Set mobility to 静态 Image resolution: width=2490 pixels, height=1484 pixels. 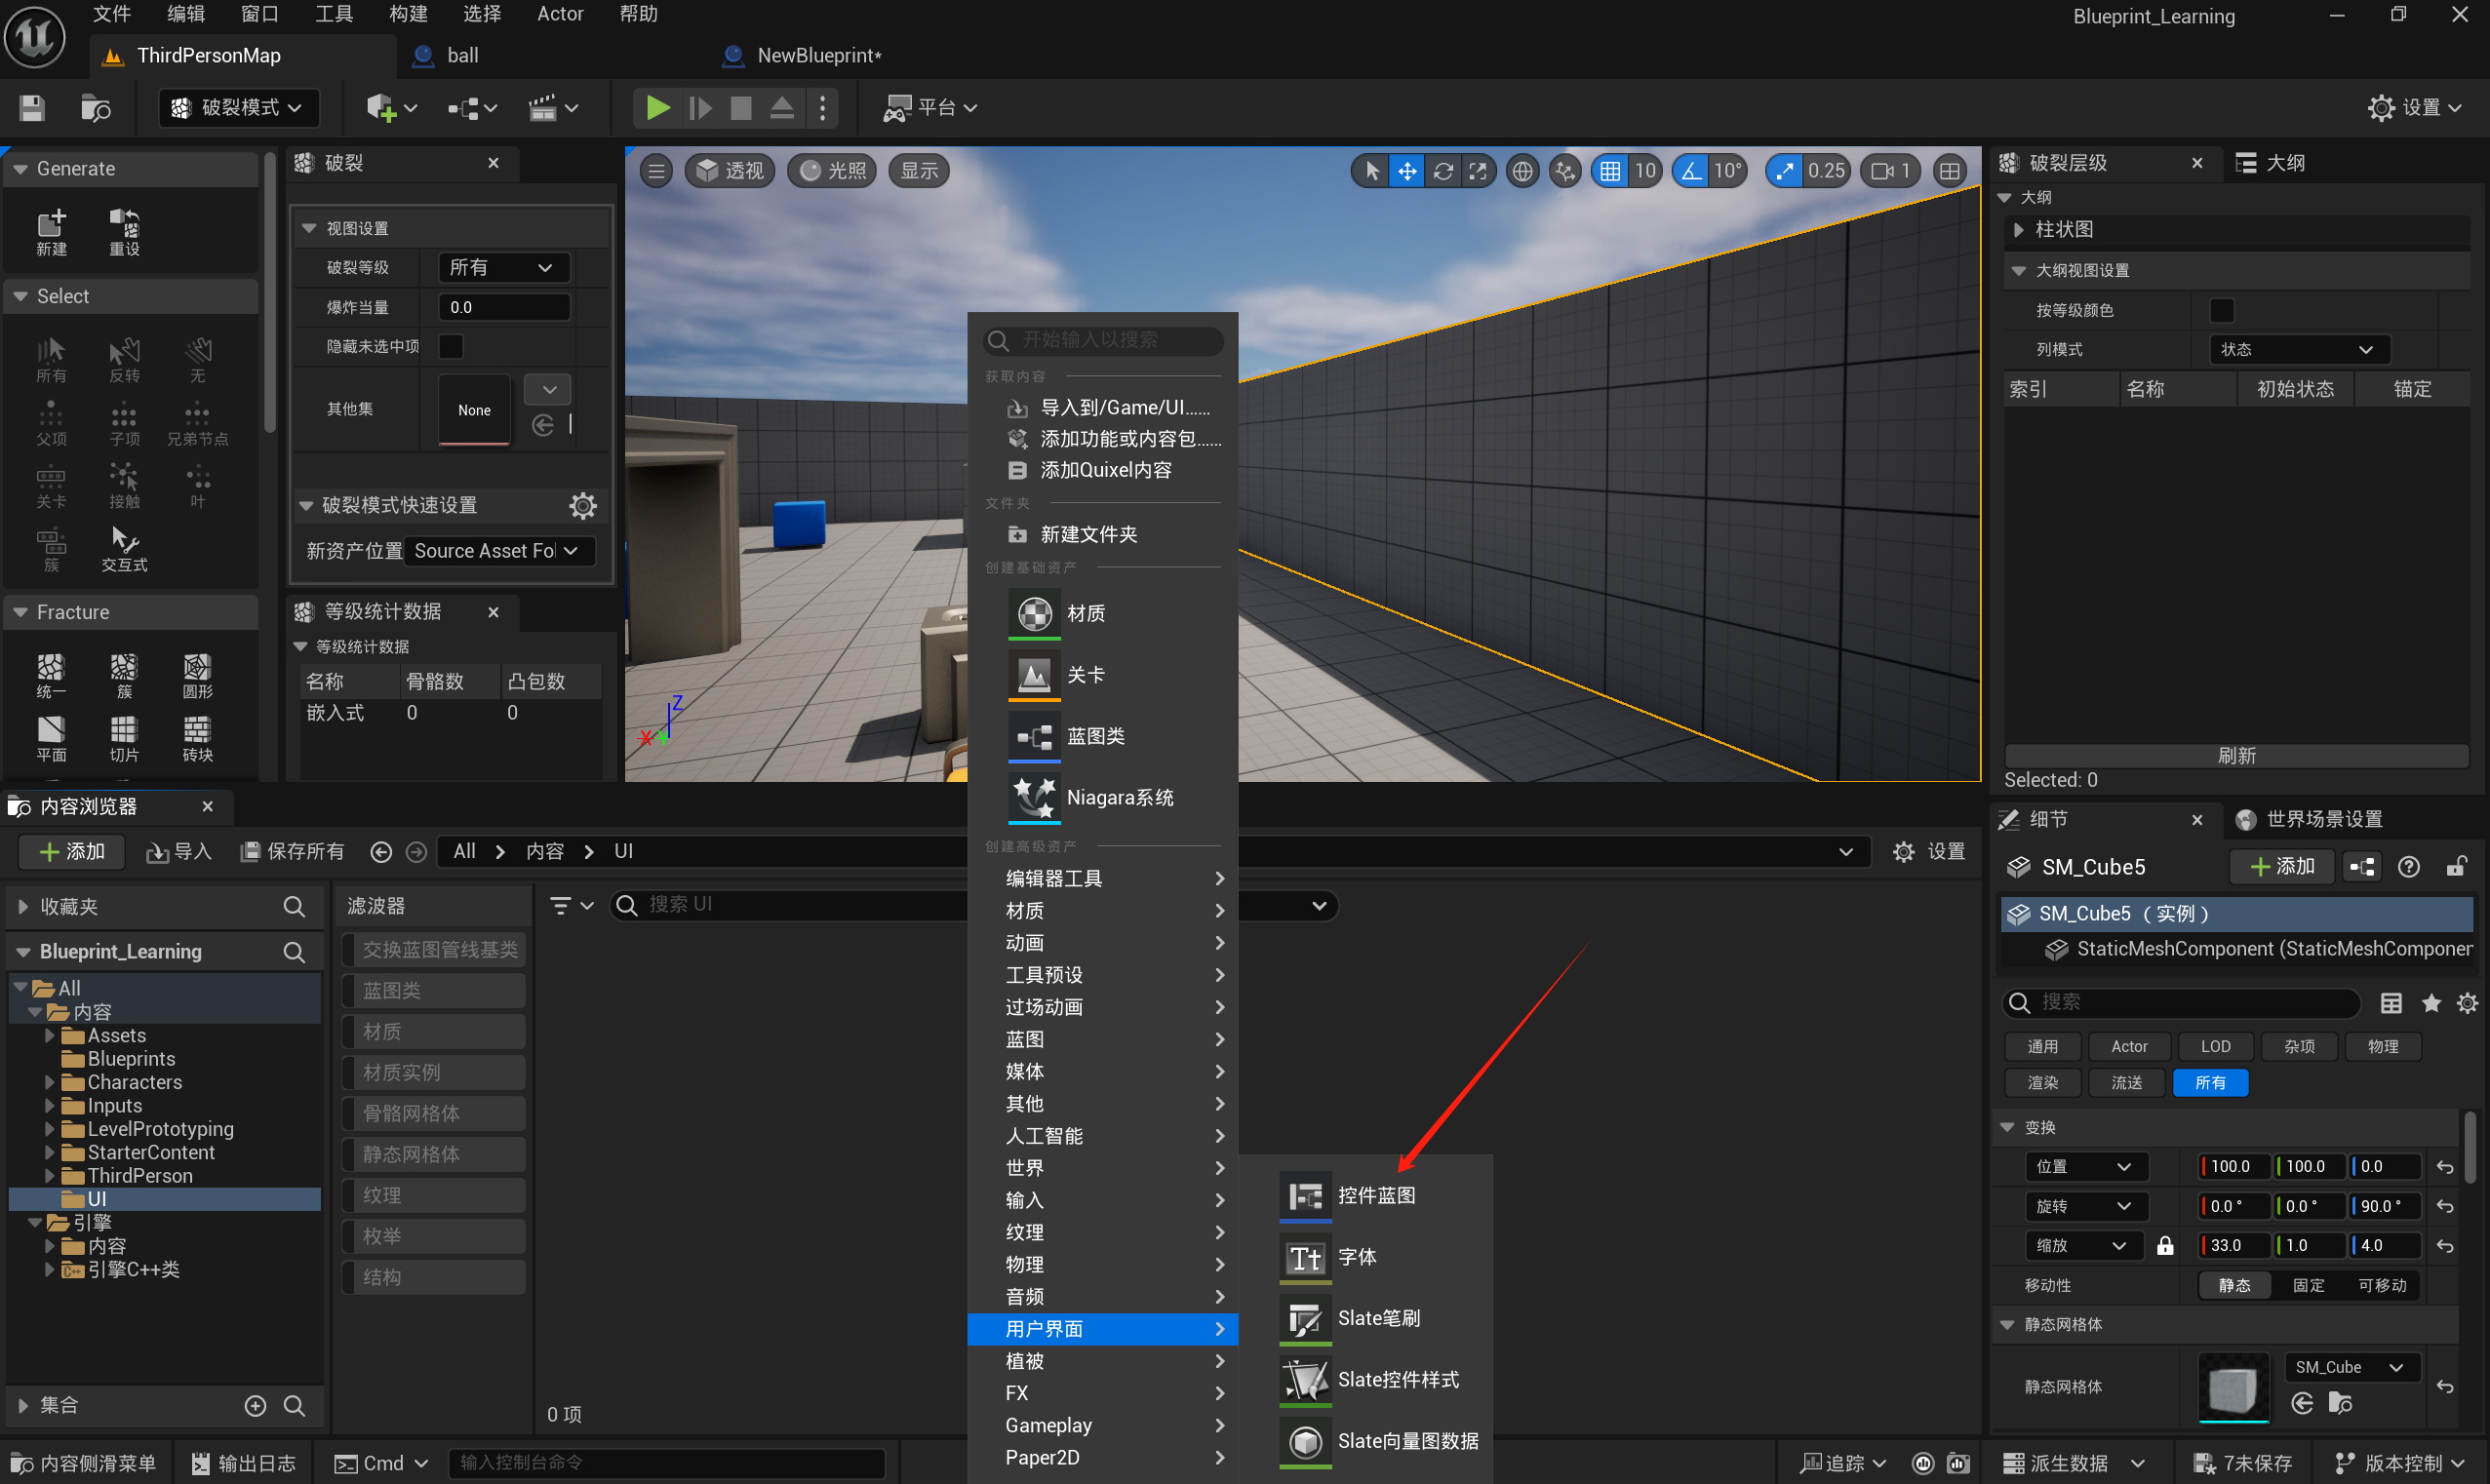click(x=2234, y=1285)
